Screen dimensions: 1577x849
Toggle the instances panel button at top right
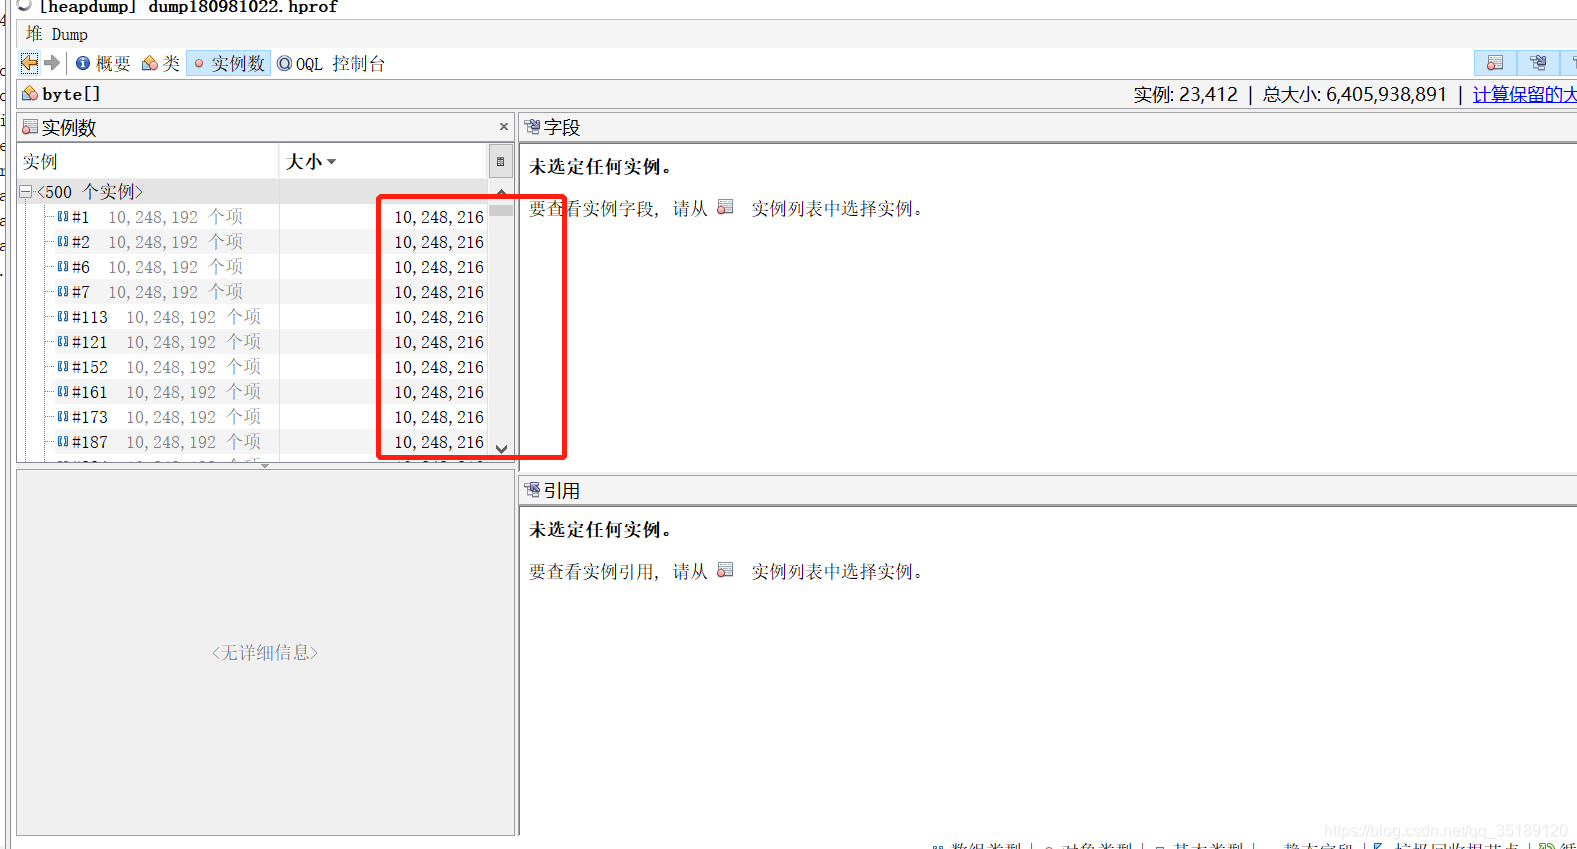pyautogui.click(x=1495, y=63)
